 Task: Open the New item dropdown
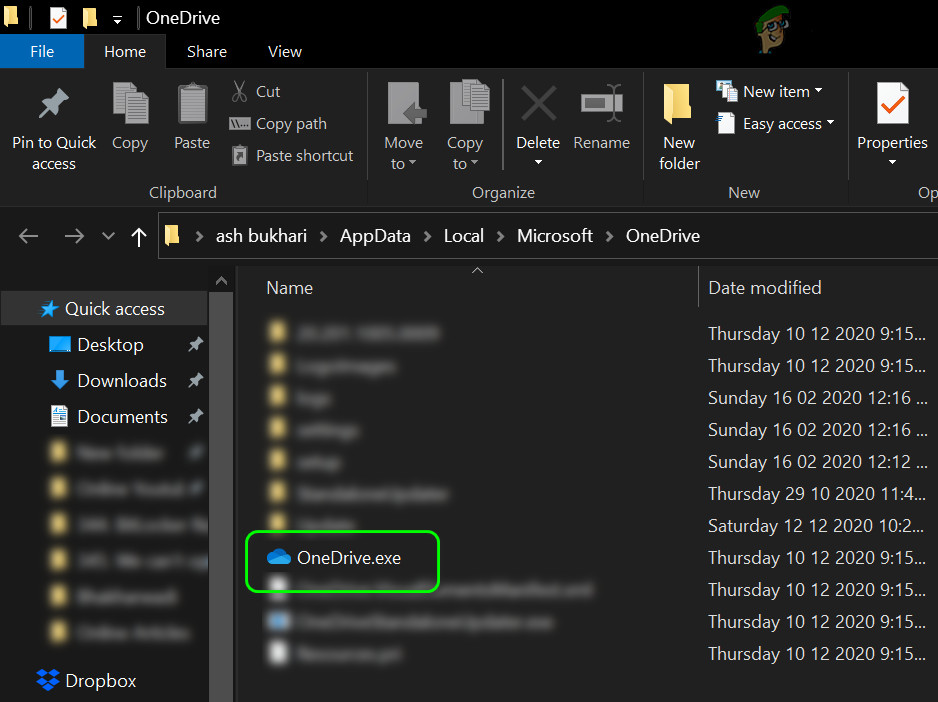pos(769,92)
